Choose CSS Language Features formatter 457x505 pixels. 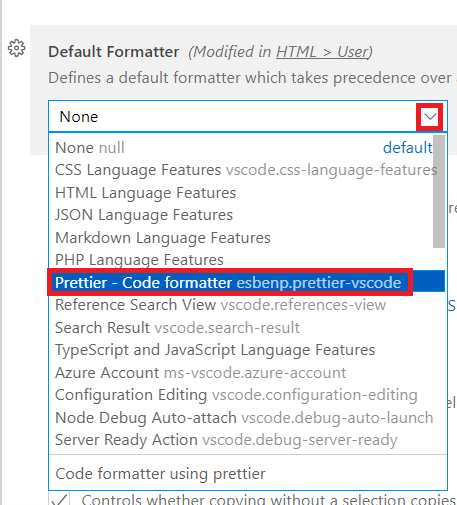(244, 170)
